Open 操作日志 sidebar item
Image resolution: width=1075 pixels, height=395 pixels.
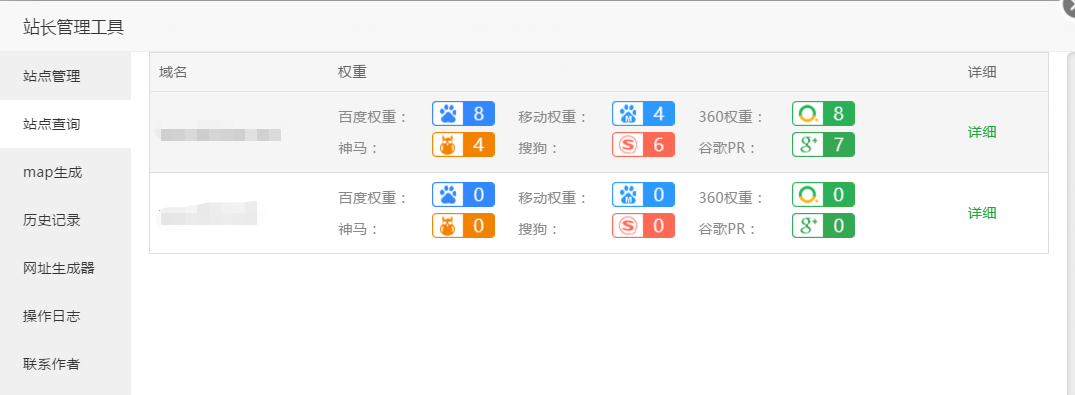point(65,316)
